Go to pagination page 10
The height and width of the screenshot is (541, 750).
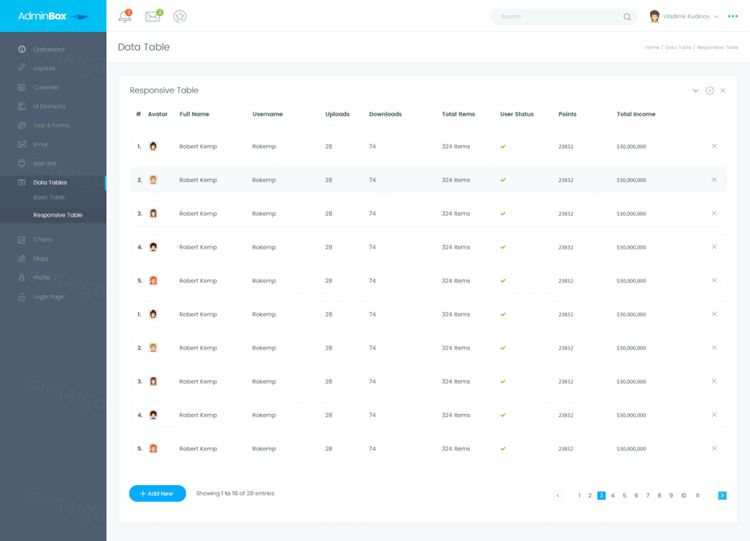pos(684,496)
